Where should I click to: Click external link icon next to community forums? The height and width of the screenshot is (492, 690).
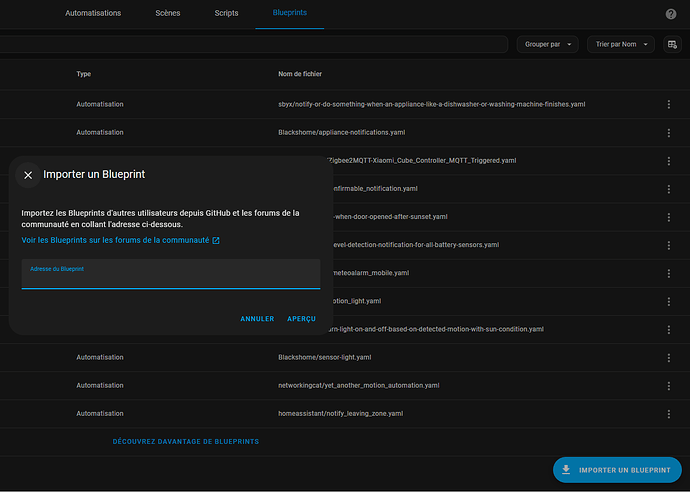coord(216,241)
